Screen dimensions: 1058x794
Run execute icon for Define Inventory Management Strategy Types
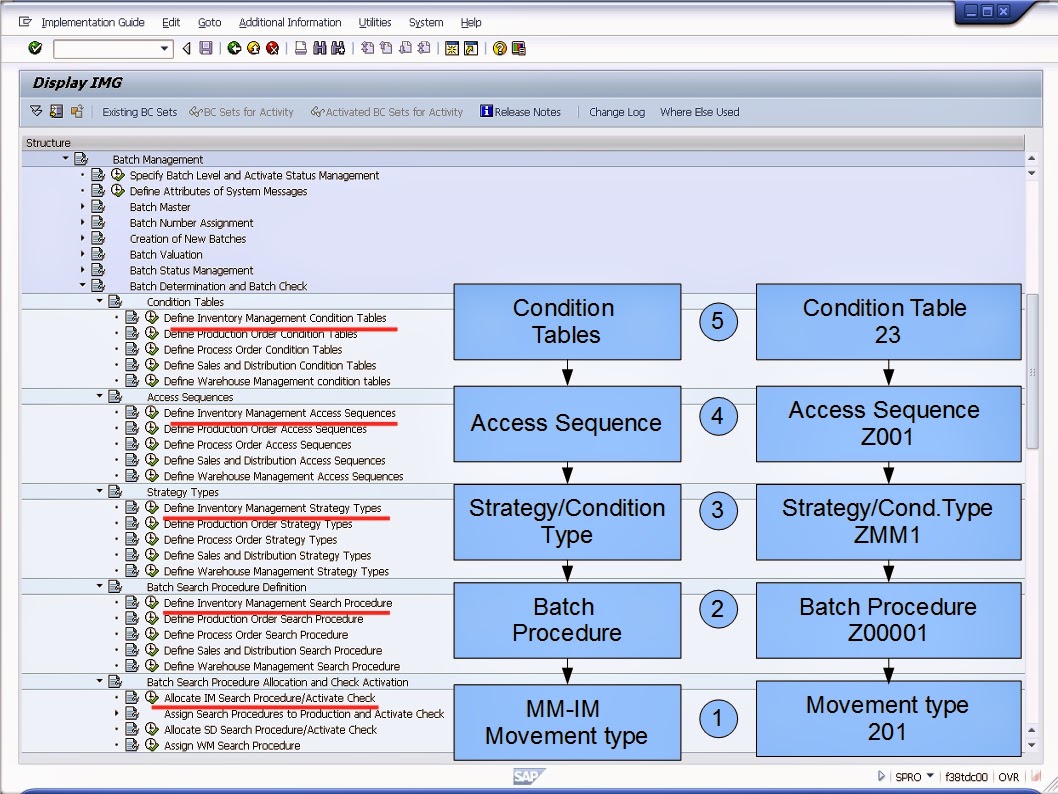coord(152,507)
